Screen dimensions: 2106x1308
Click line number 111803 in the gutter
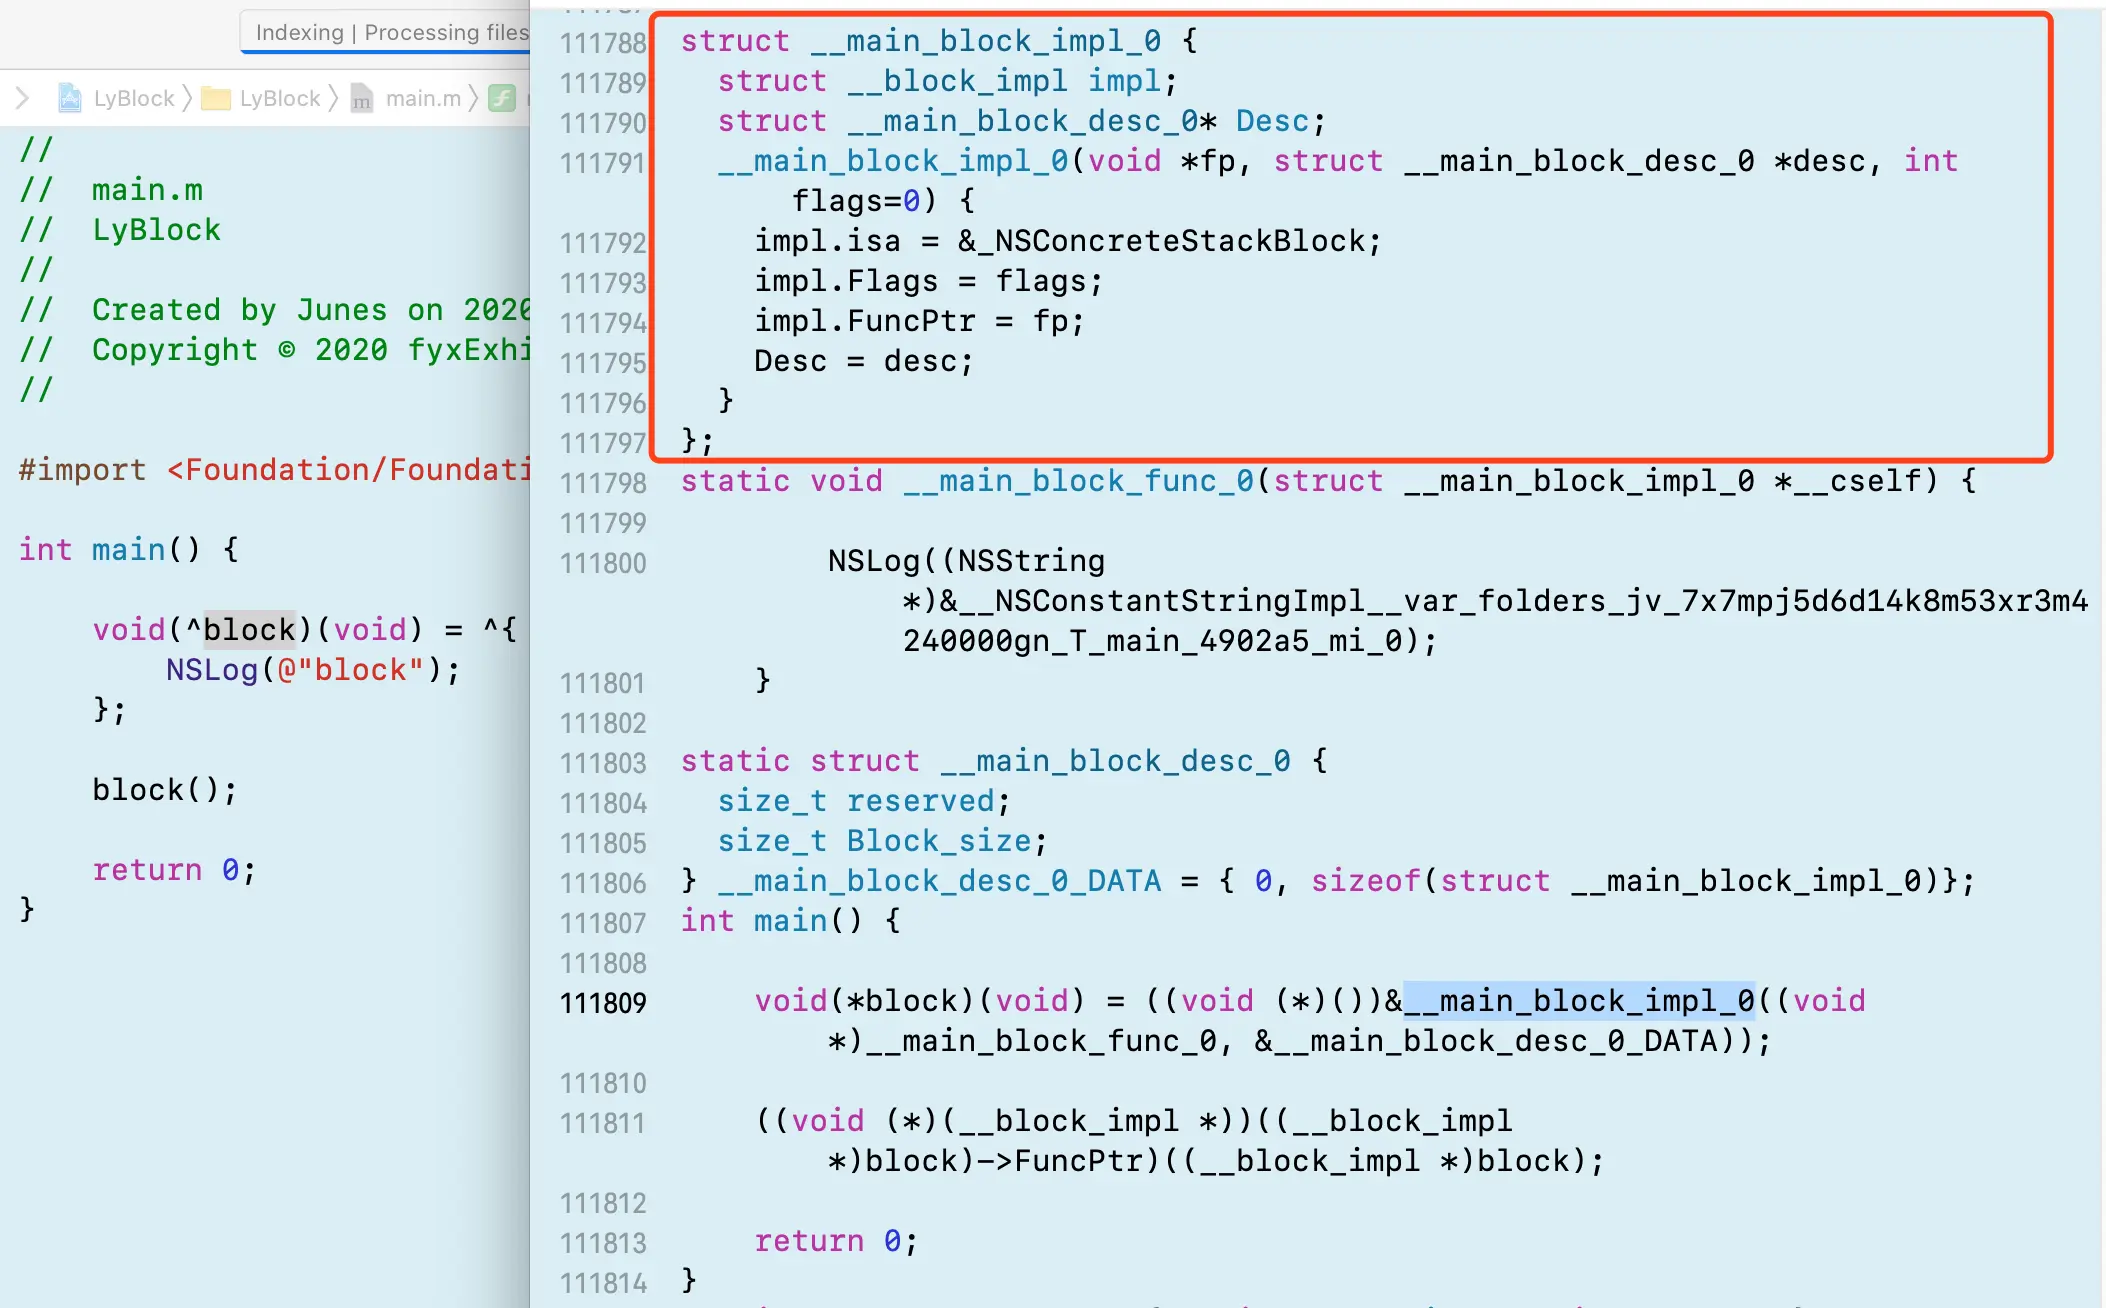[x=603, y=763]
